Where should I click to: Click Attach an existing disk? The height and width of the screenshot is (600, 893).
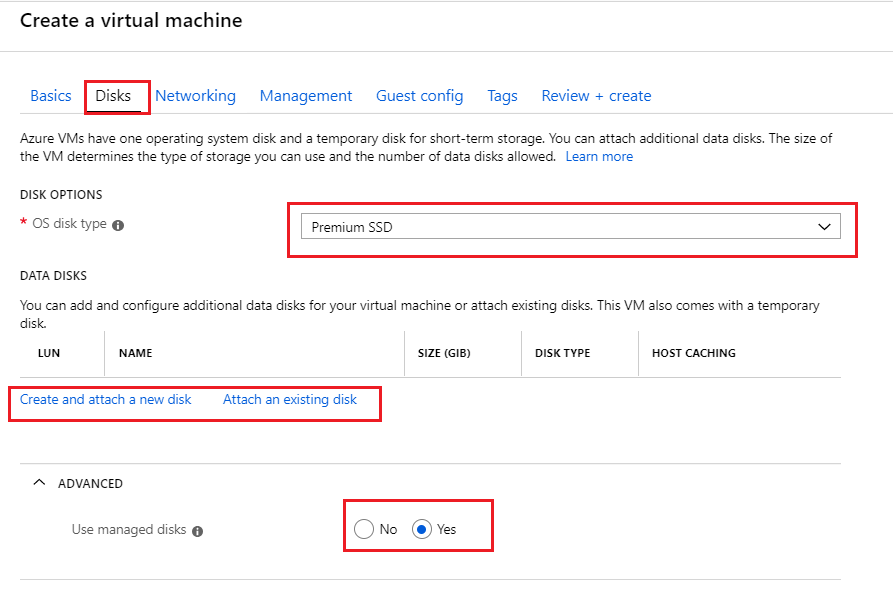coord(289,399)
